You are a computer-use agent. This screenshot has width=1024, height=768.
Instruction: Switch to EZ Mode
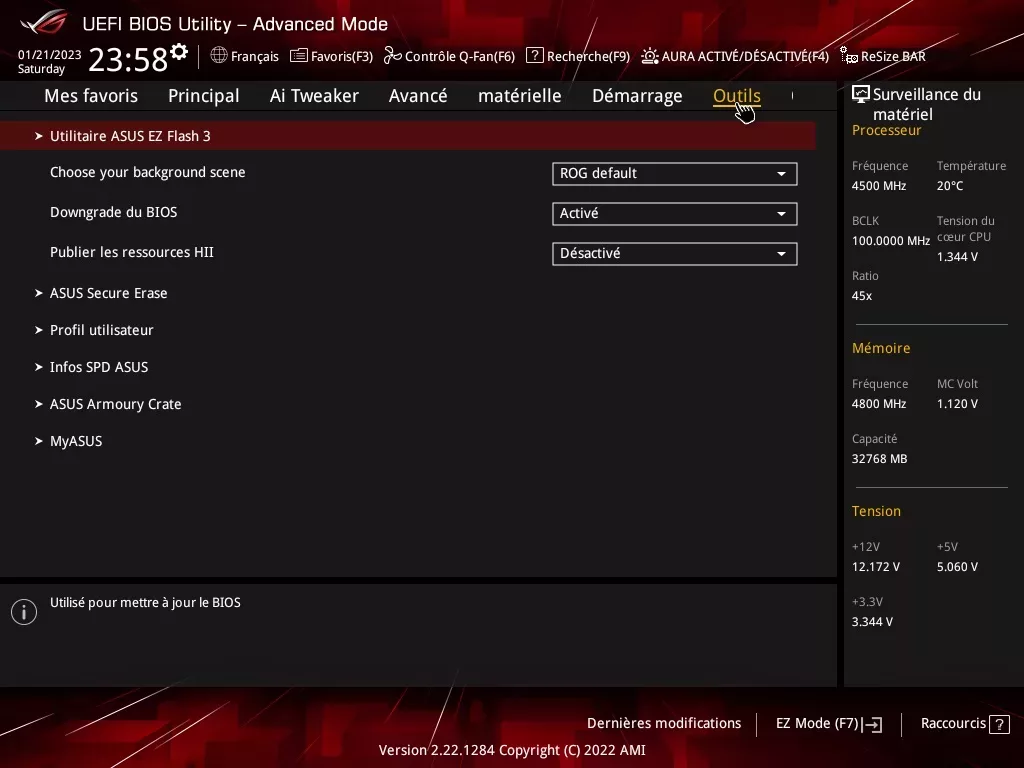[x=827, y=723]
